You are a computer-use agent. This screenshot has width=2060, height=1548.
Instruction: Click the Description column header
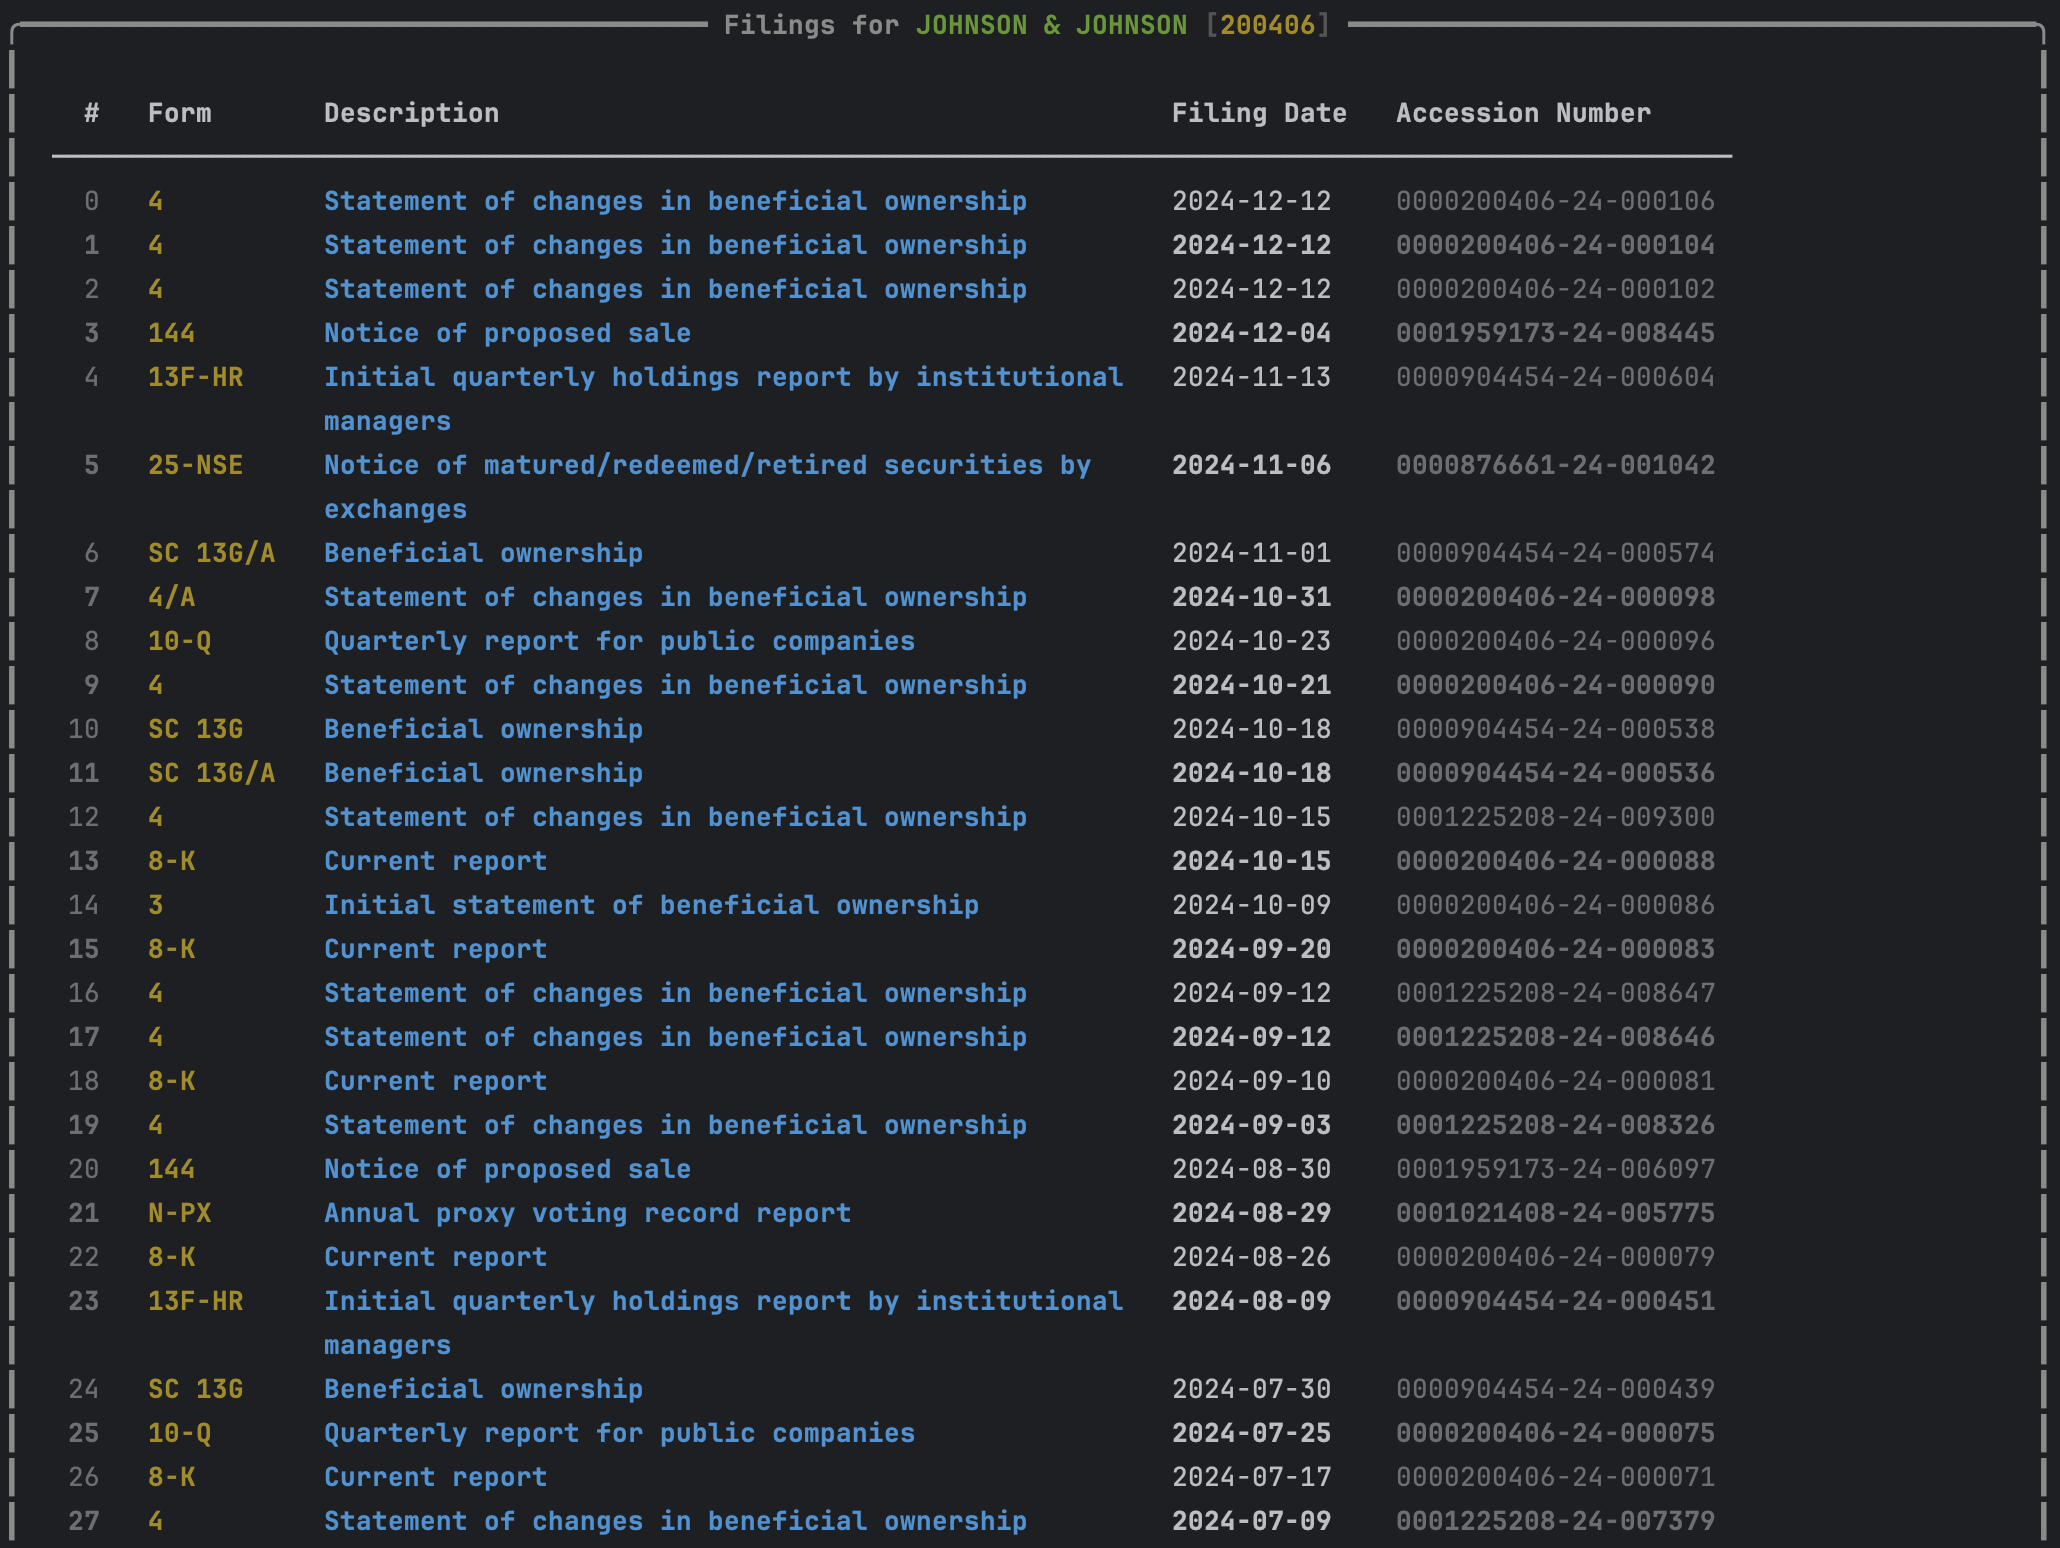(411, 113)
